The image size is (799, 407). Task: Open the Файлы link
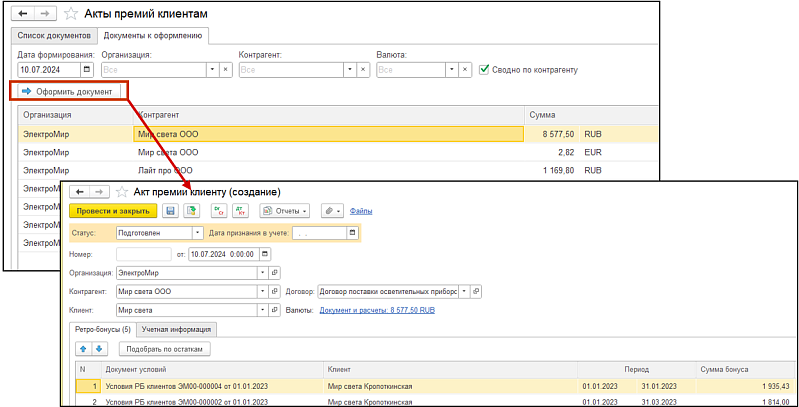point(361,210)
